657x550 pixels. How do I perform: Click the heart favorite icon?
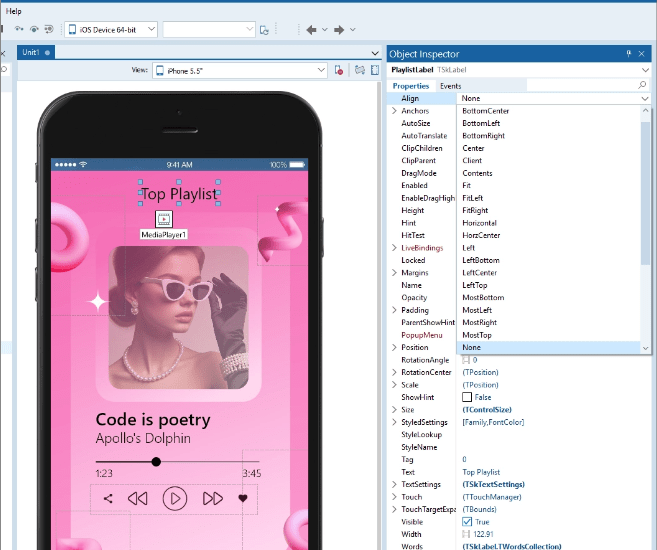[x=242, y=498]
